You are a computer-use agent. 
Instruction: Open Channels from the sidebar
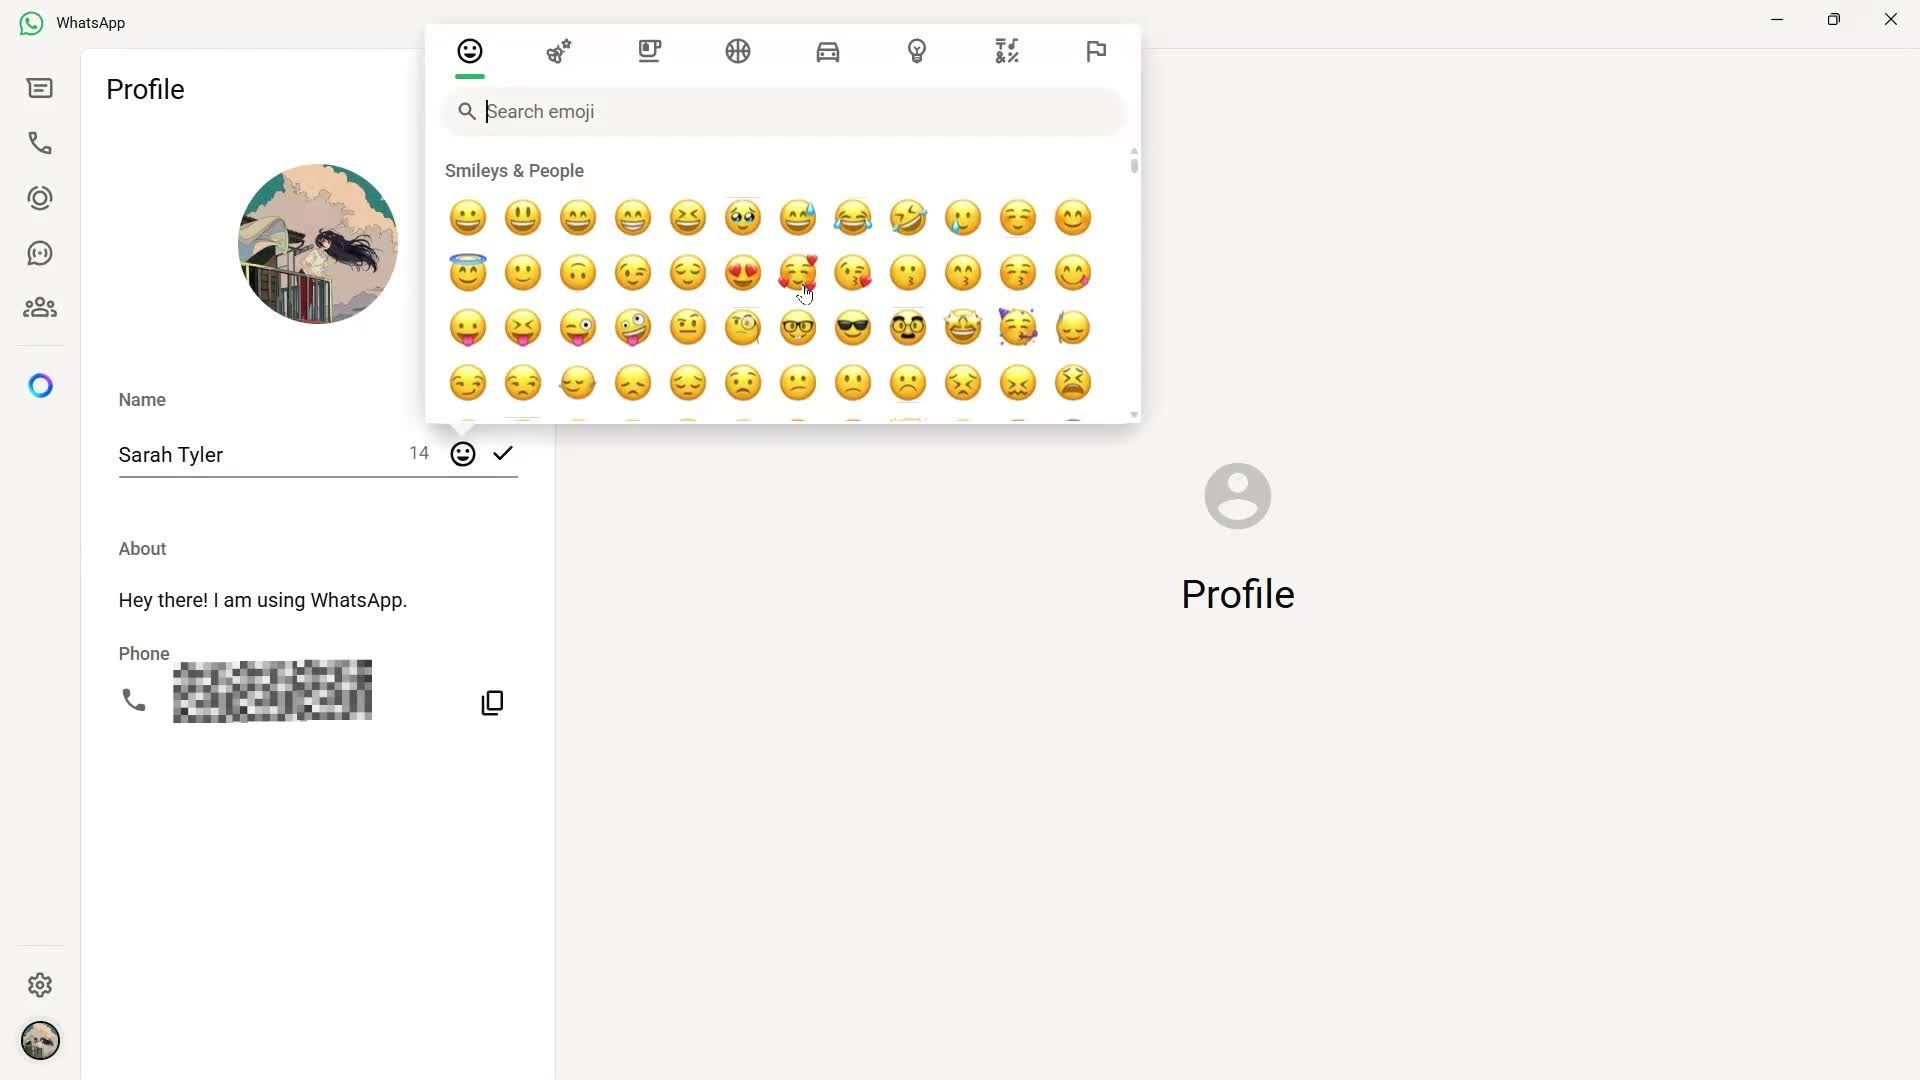pyautogui.click(x=40, y=252)
